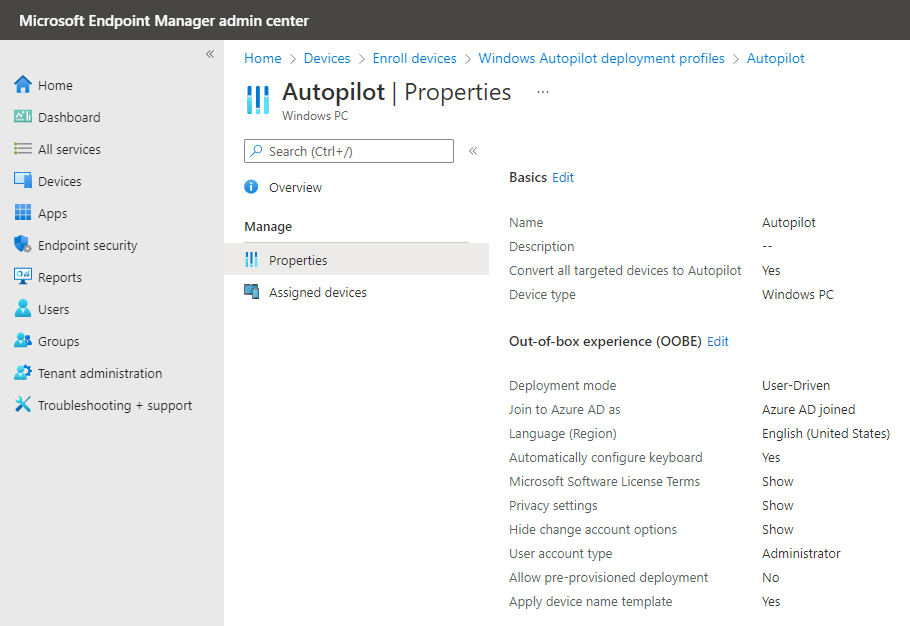Collapse the main left navigation sidebar

pyautogui.click(x=210, y=54)
